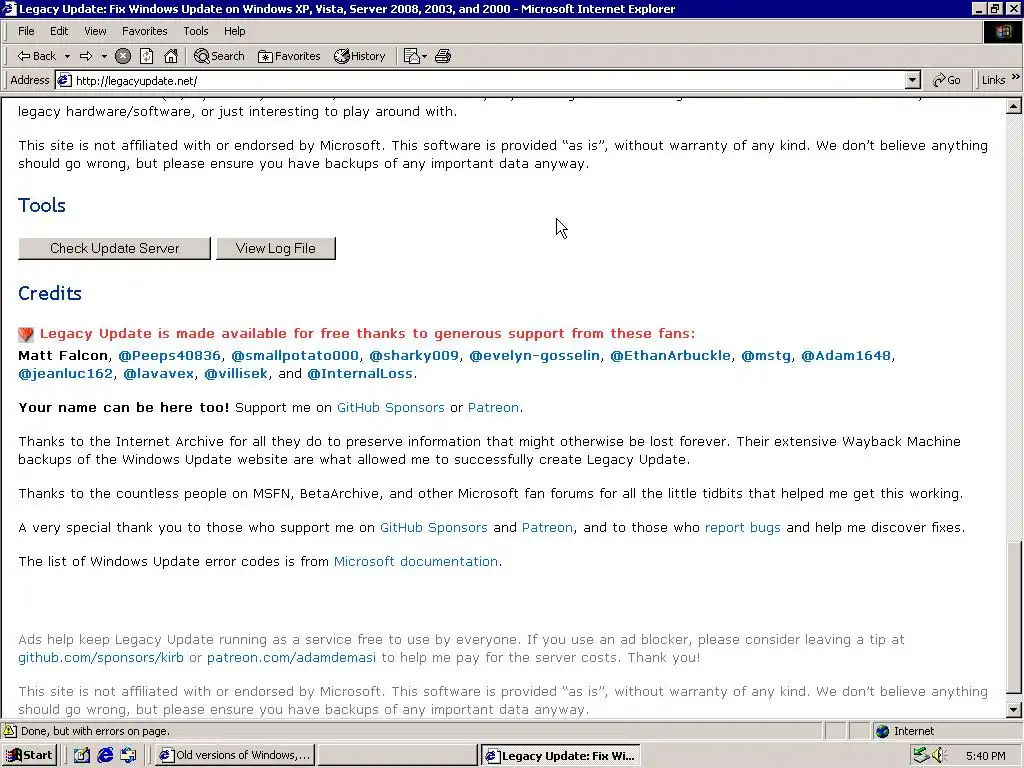The image size is (1024, 768).
Task: Expand the Links toolbar chevron
Action: coord(1016,77)
